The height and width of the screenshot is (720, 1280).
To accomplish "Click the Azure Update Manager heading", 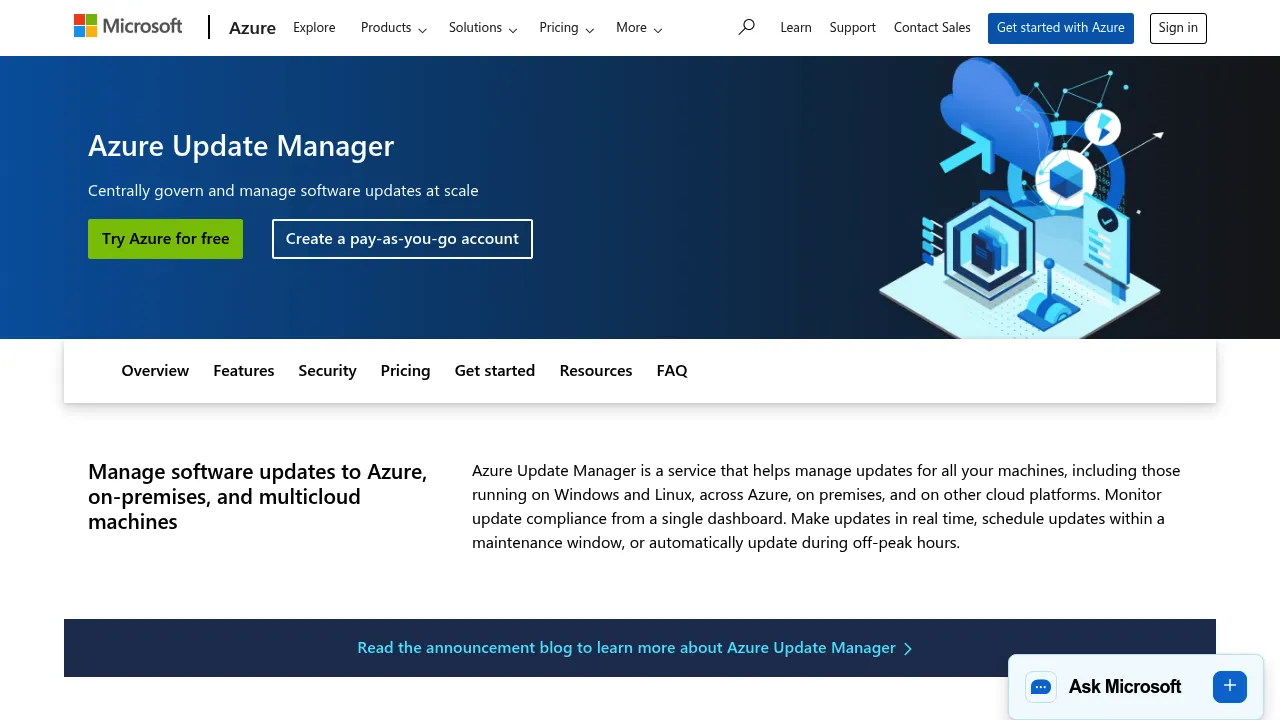I will tap(241, 146).
